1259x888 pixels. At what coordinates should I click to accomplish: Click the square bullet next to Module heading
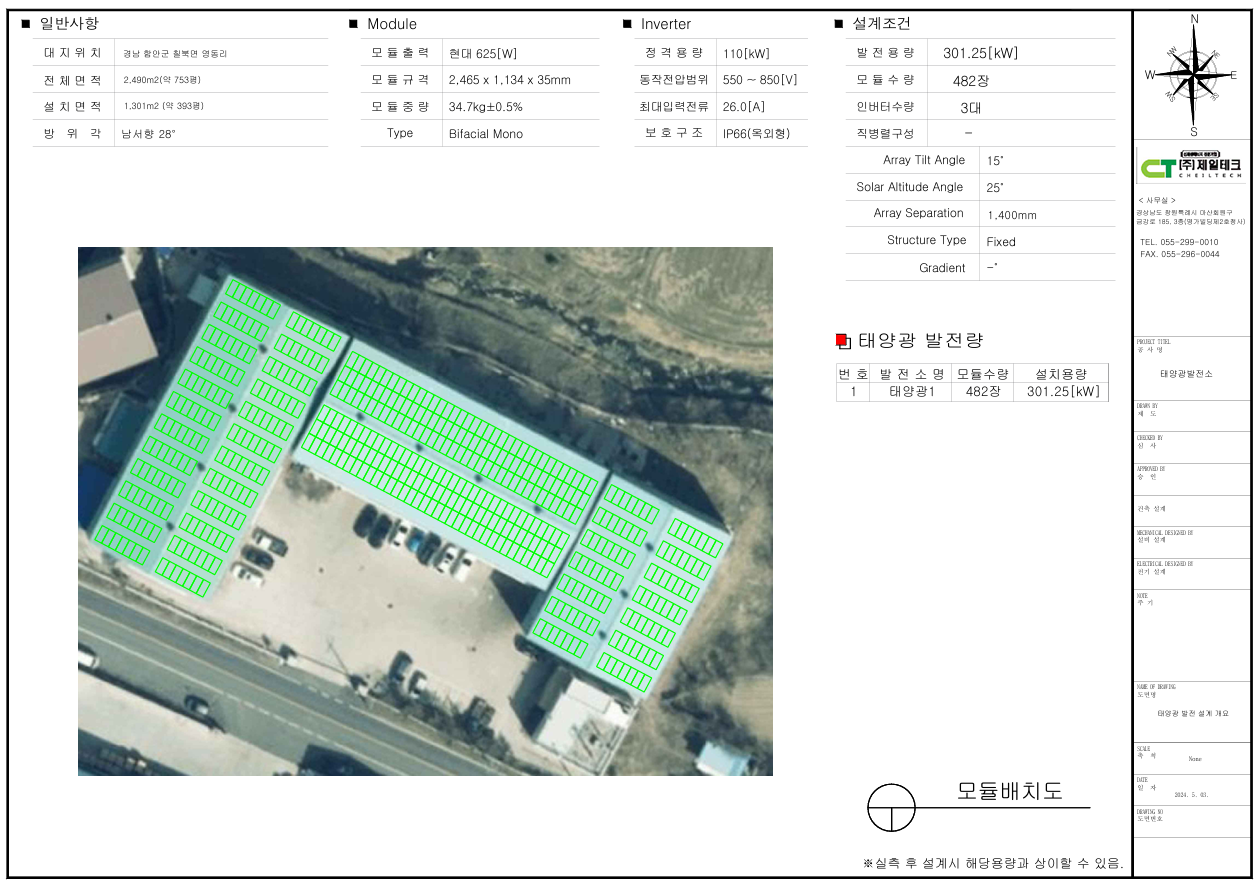[353, 24]
